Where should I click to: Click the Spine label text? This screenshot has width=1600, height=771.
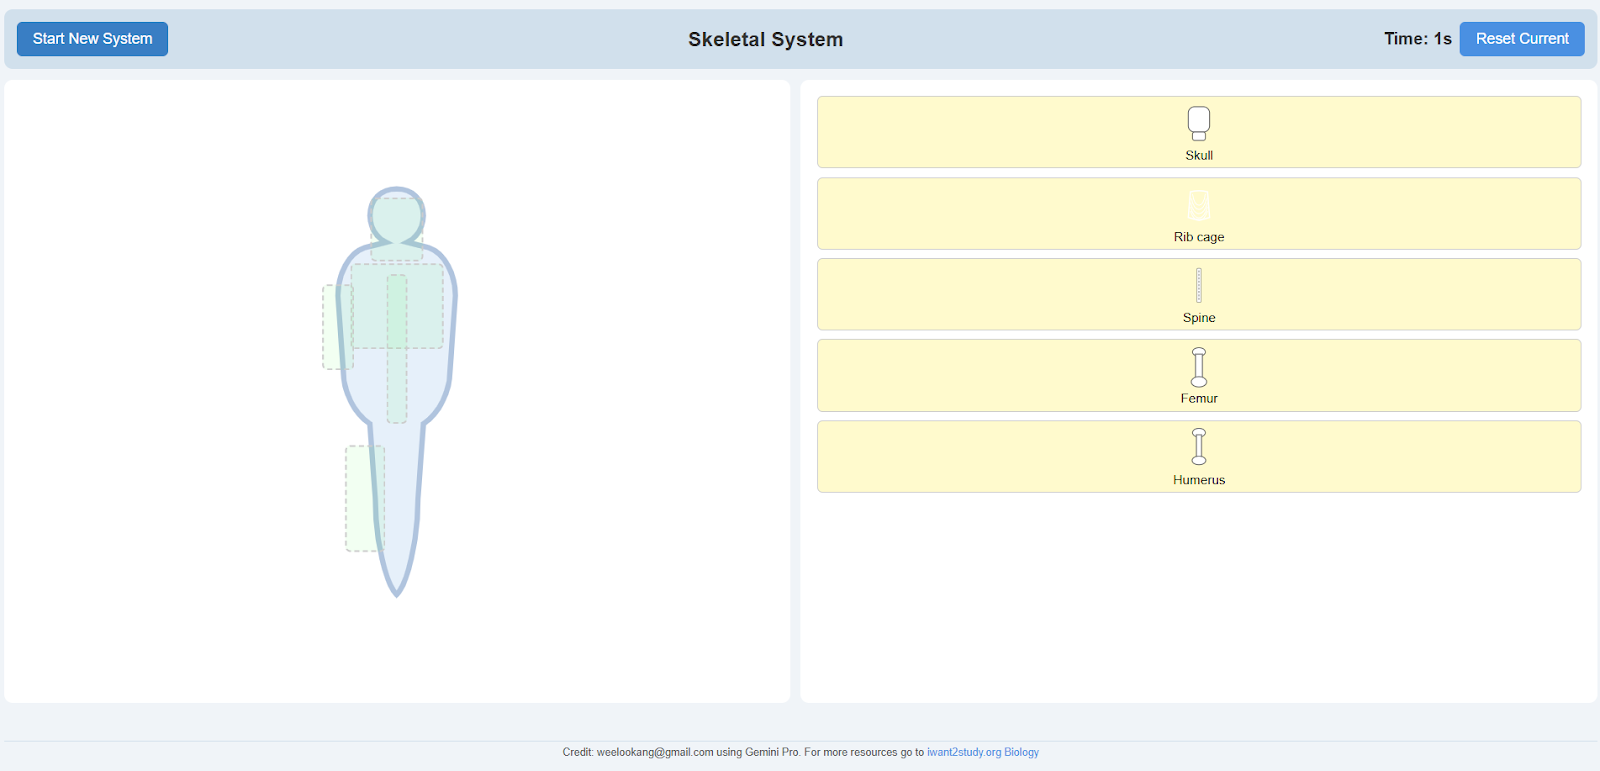tap(1199, 318)
